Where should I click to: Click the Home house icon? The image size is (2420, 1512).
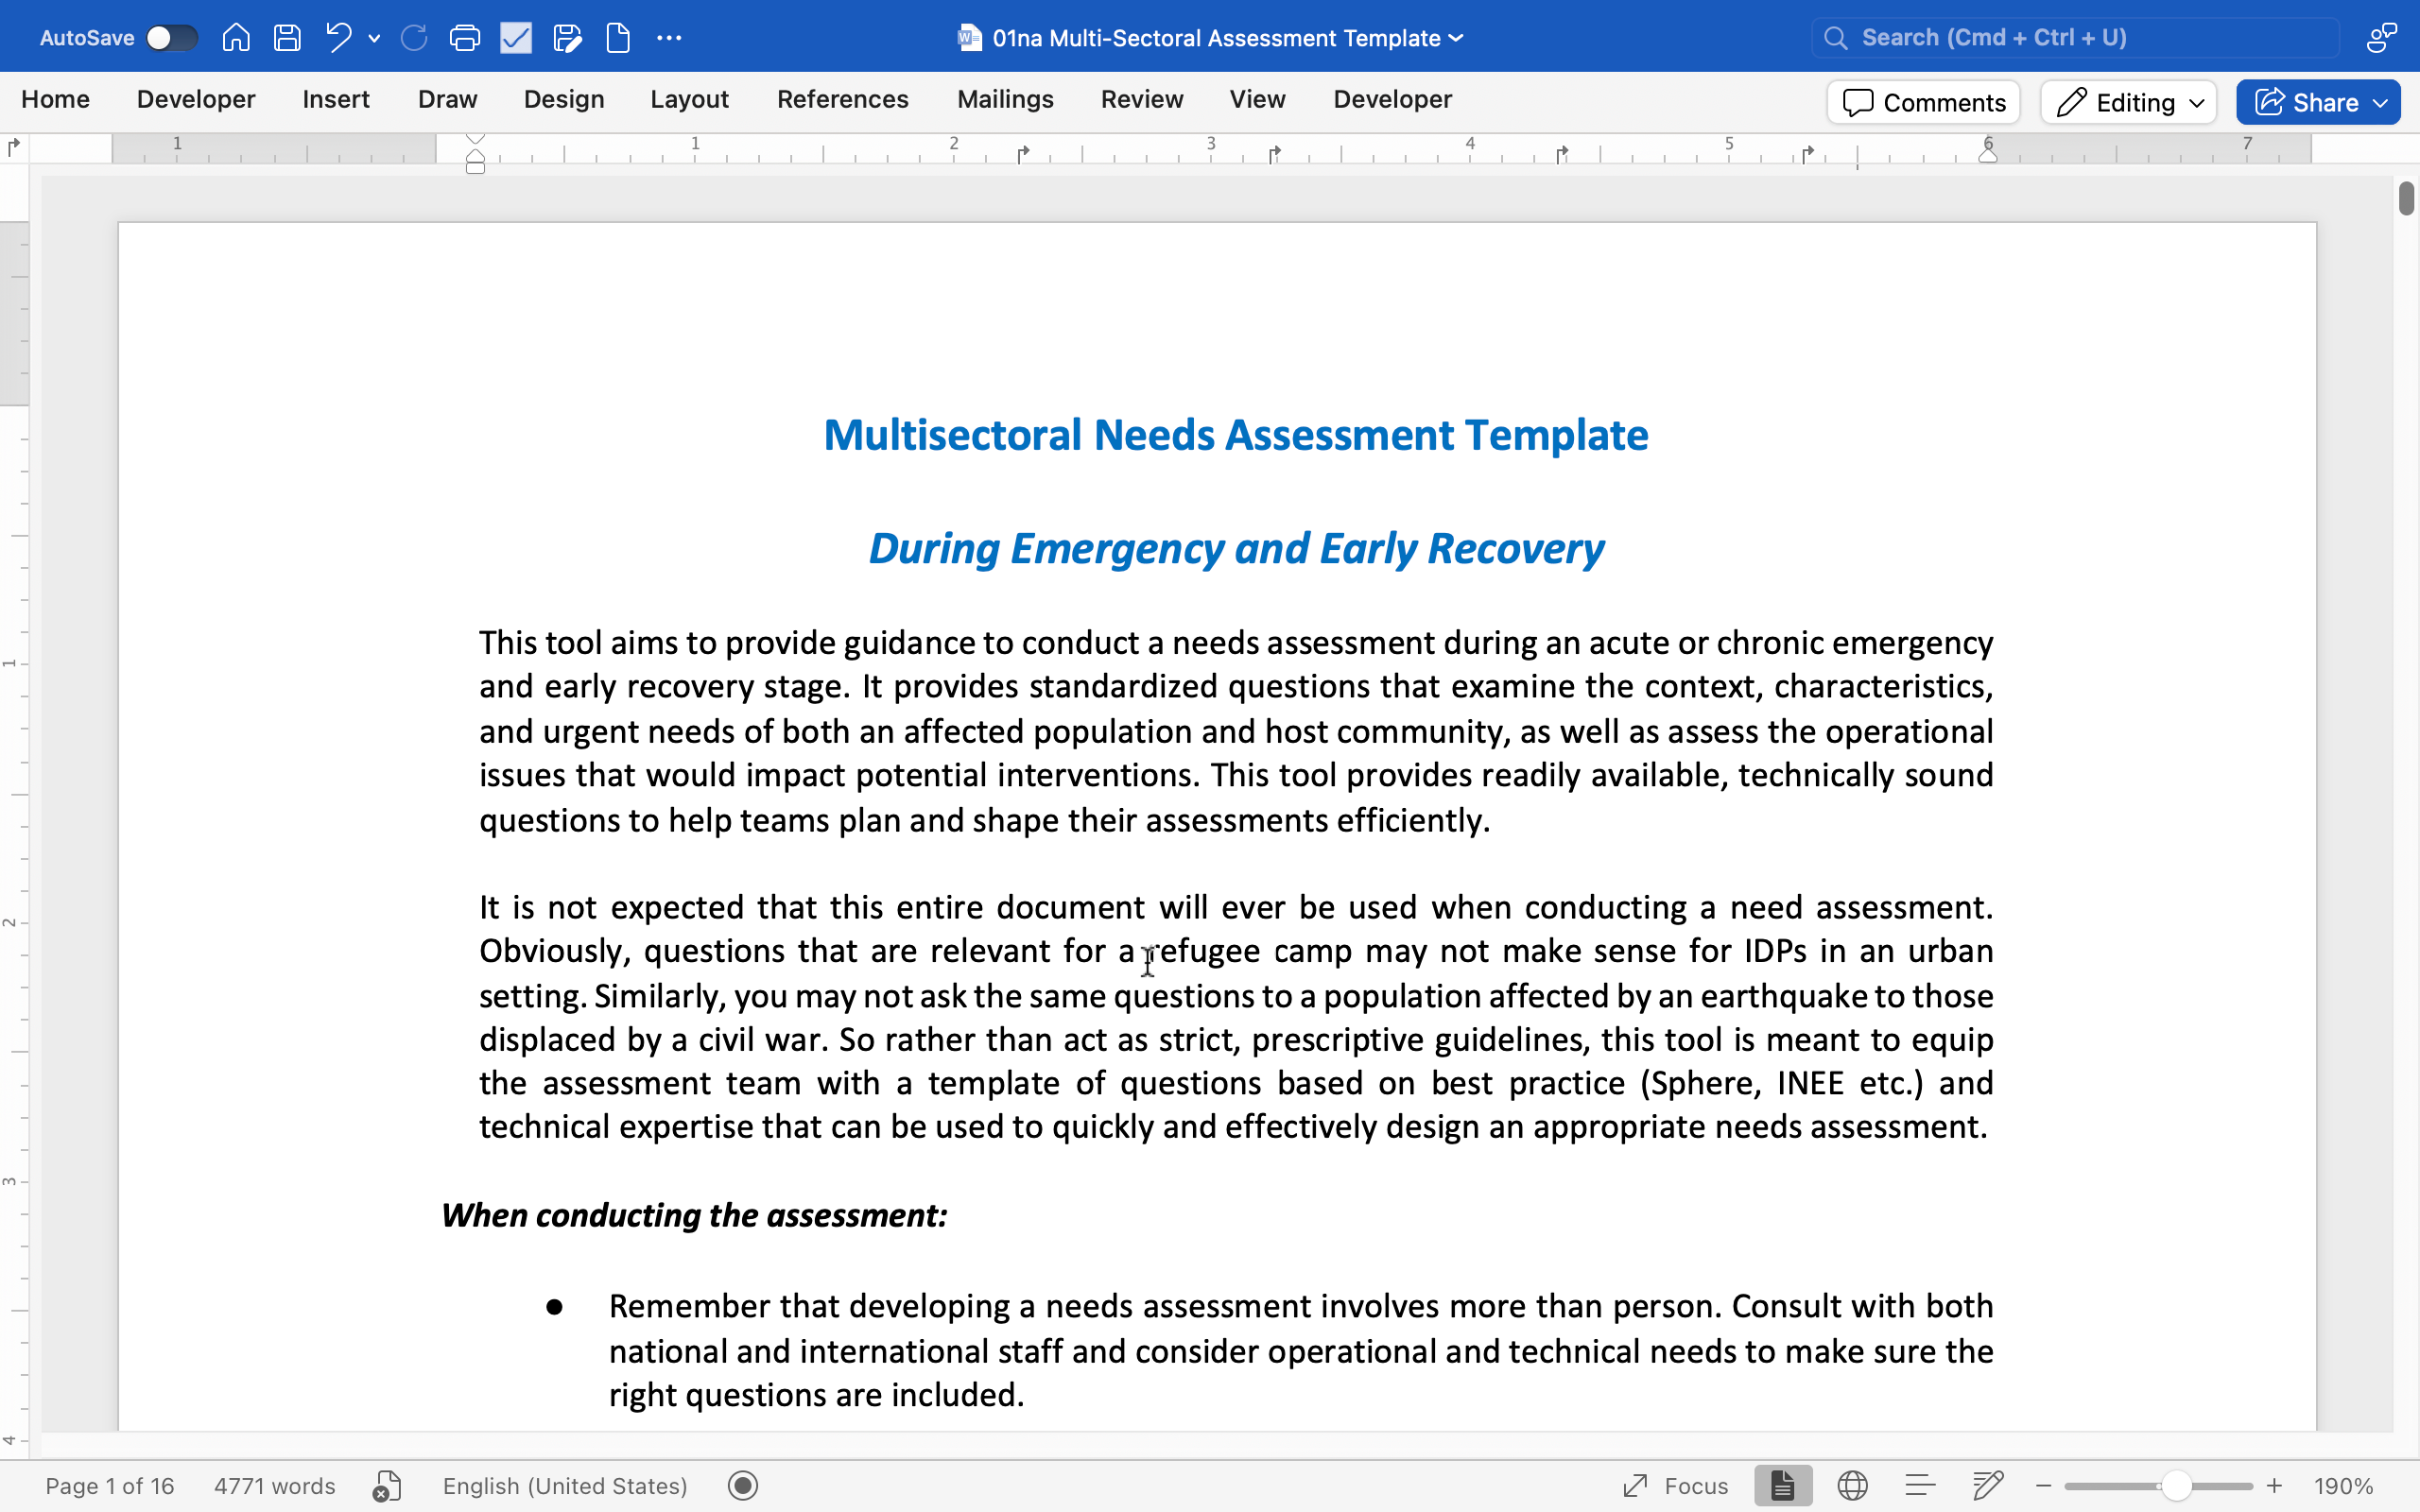[236, 38]
